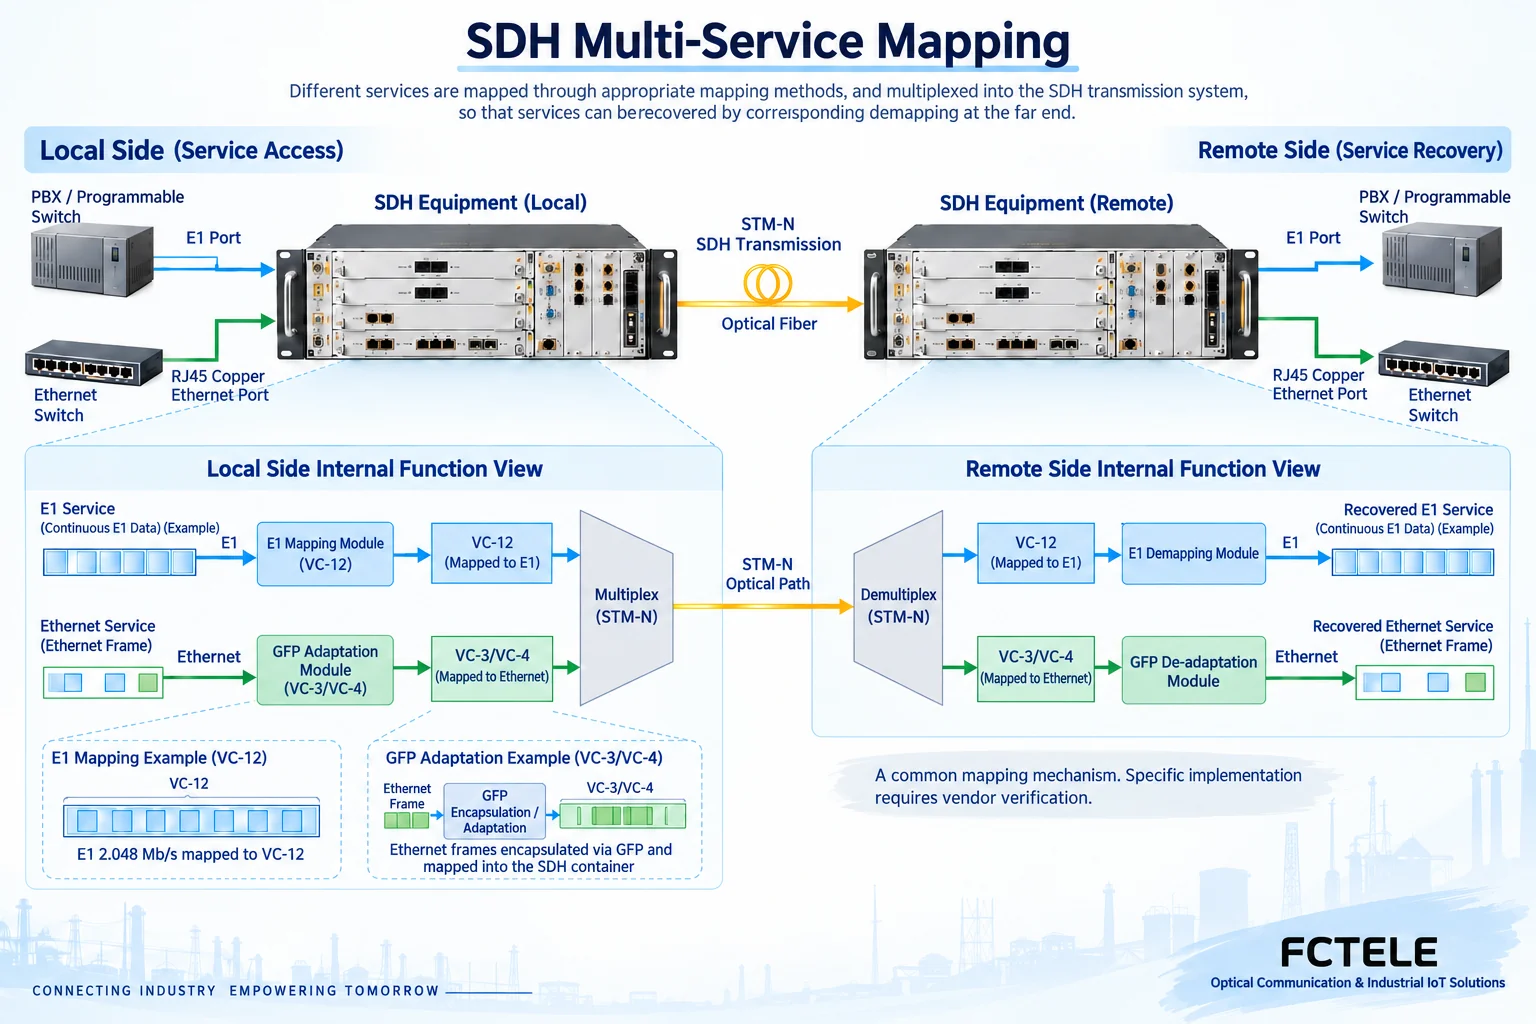Click the Multiplex (STM-N) trapezoid
This screenshot has width=1536, height=1024.
pyautogui.click(x=627, y=608)
